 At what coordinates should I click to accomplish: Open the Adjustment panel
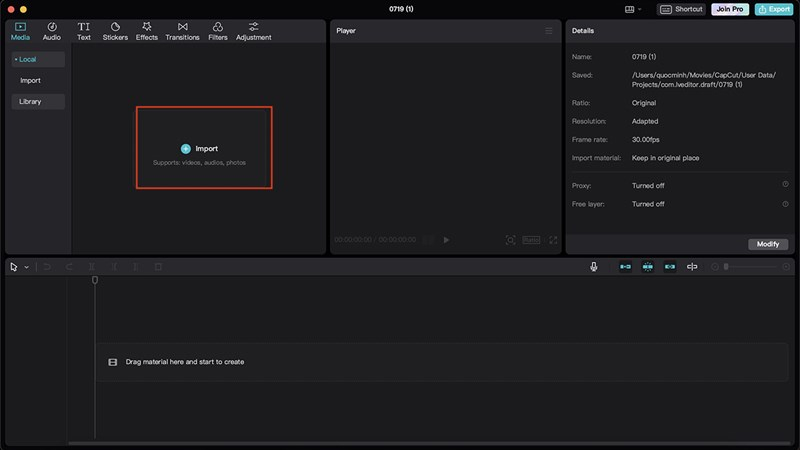click(254, 31)
